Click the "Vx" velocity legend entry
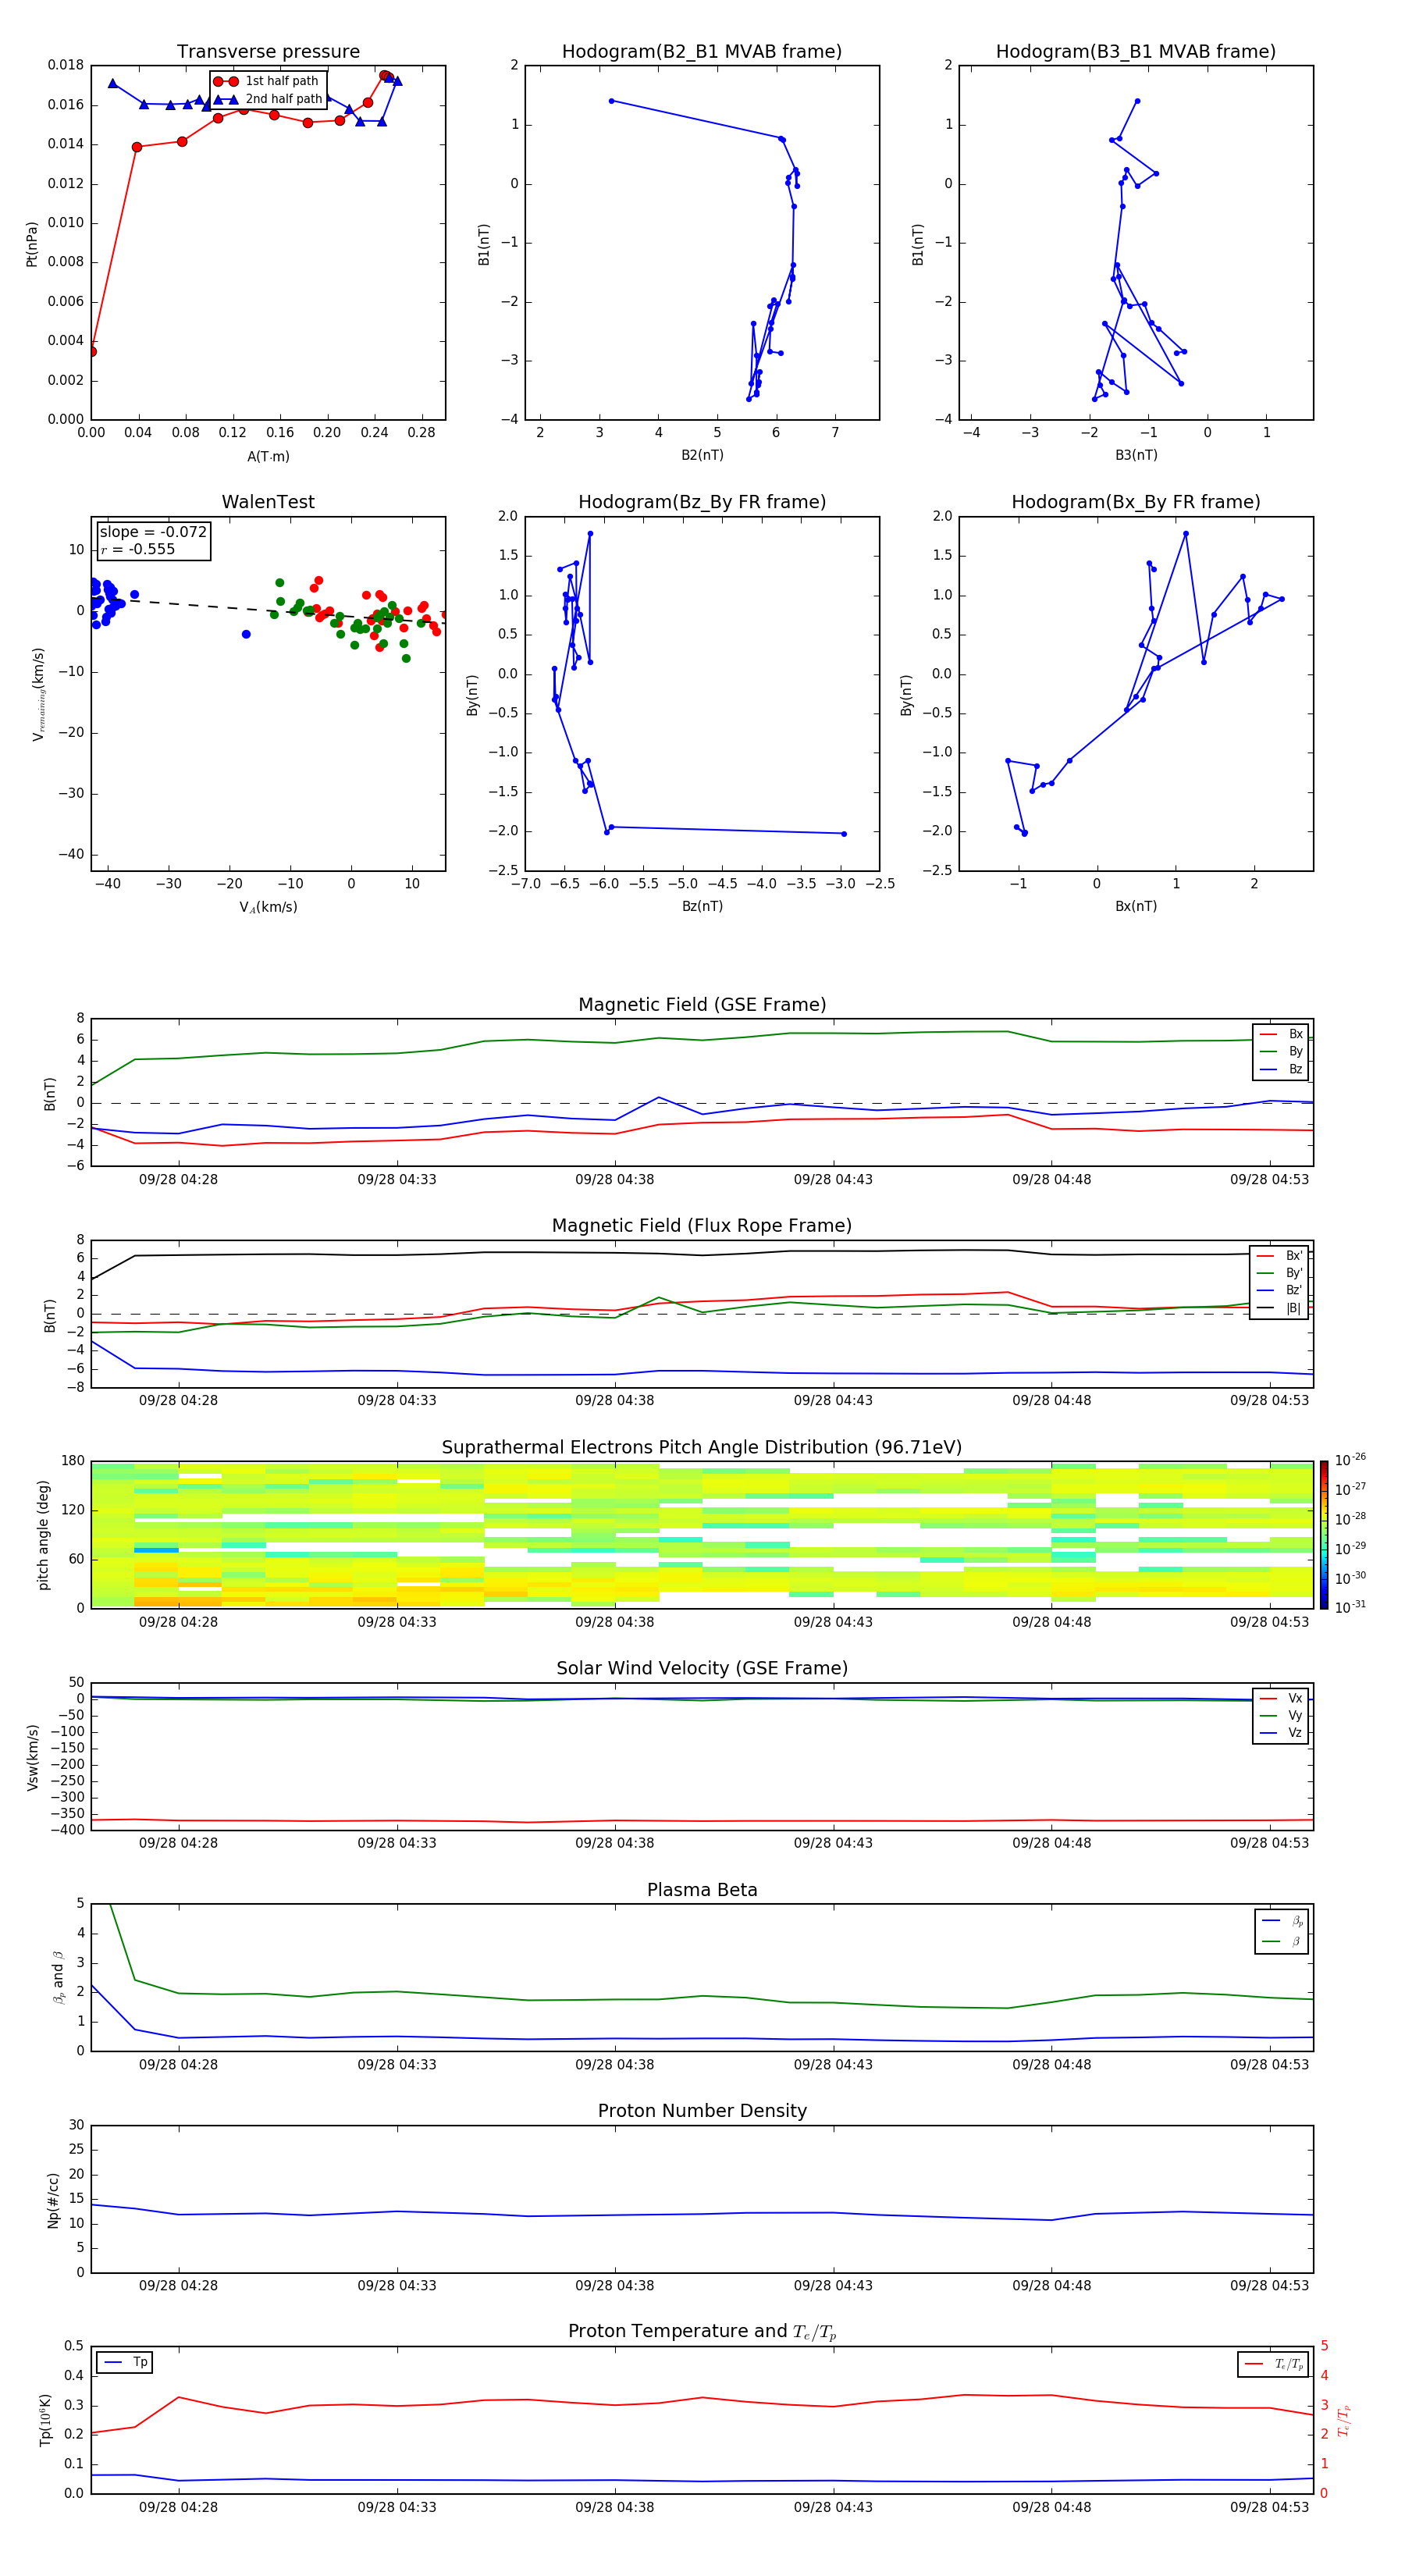 (x=1281, y=1698)
